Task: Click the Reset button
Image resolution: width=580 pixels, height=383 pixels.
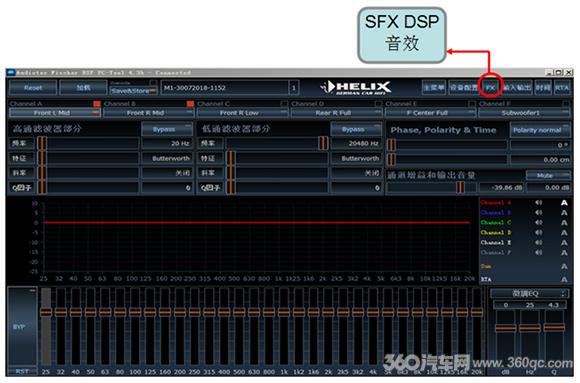Action: click(x=33, y=88)
